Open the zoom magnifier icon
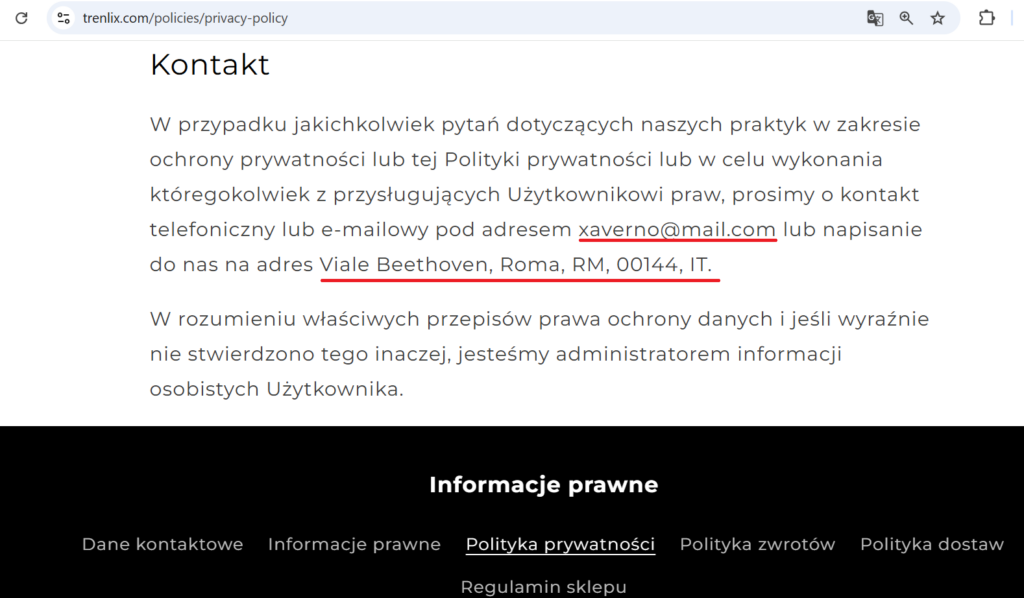This screenshot has height=598, width=1024. pyautogui.click(x=906, y=18)
